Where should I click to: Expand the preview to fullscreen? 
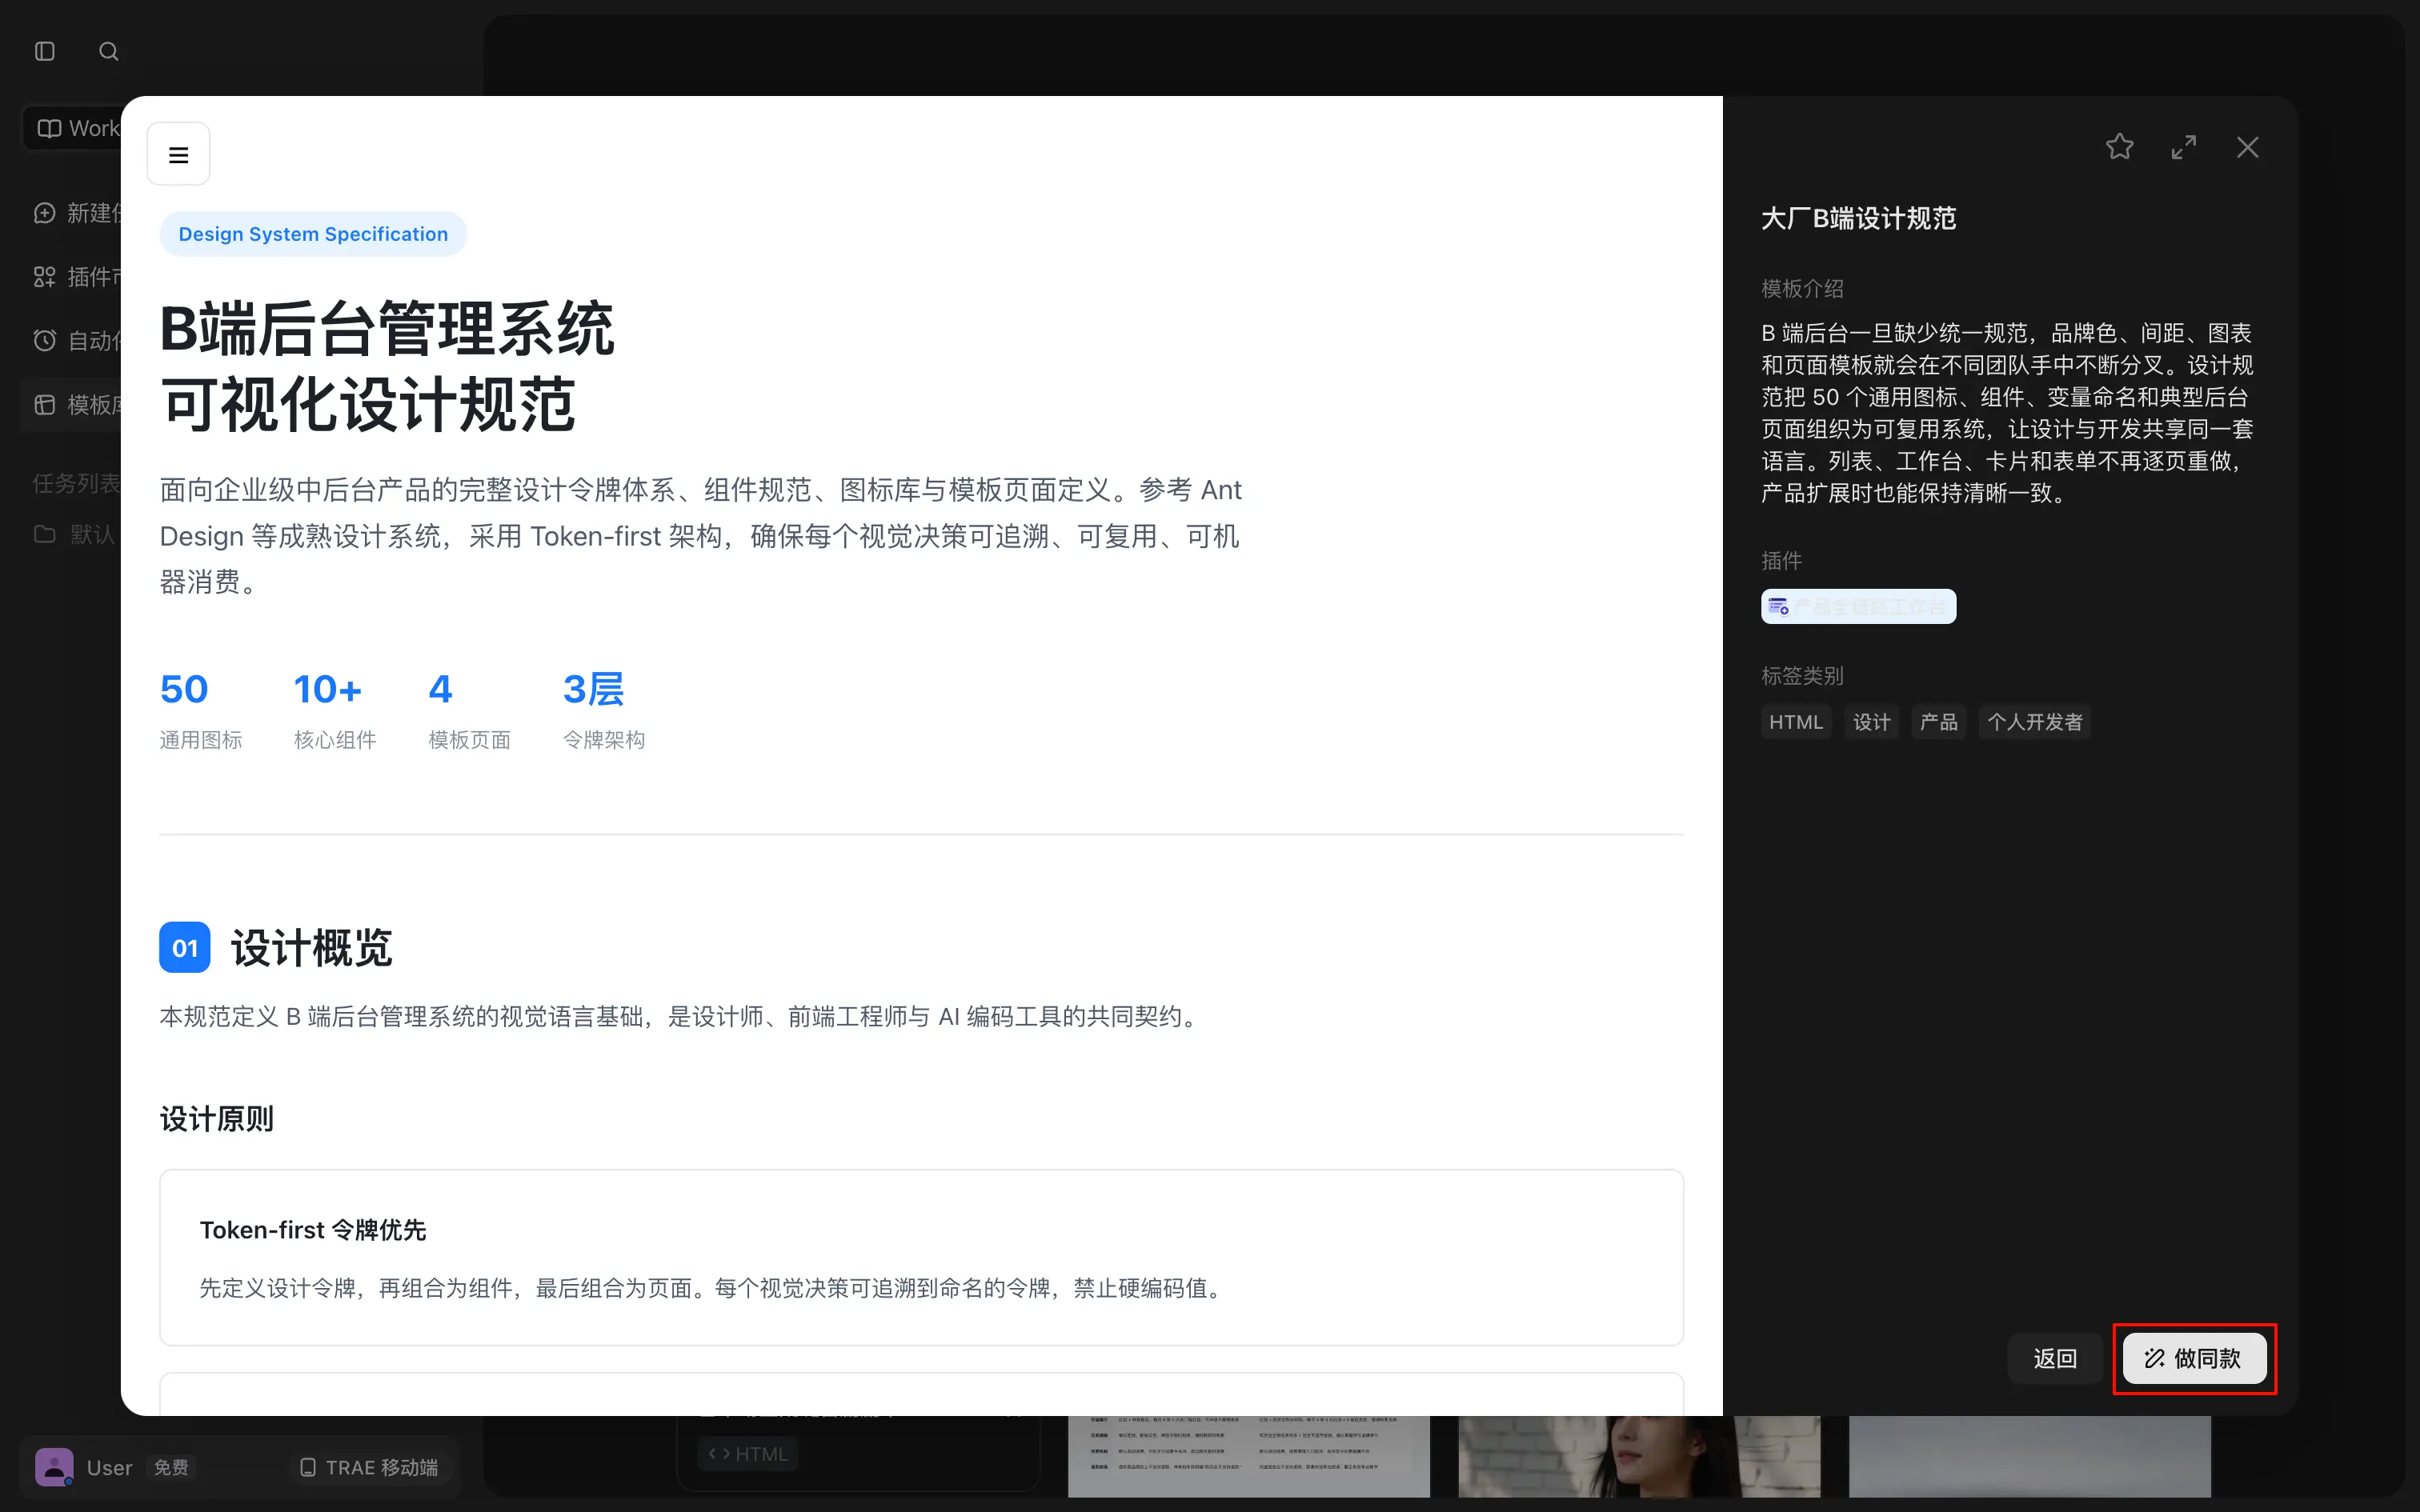(2184, 148)
